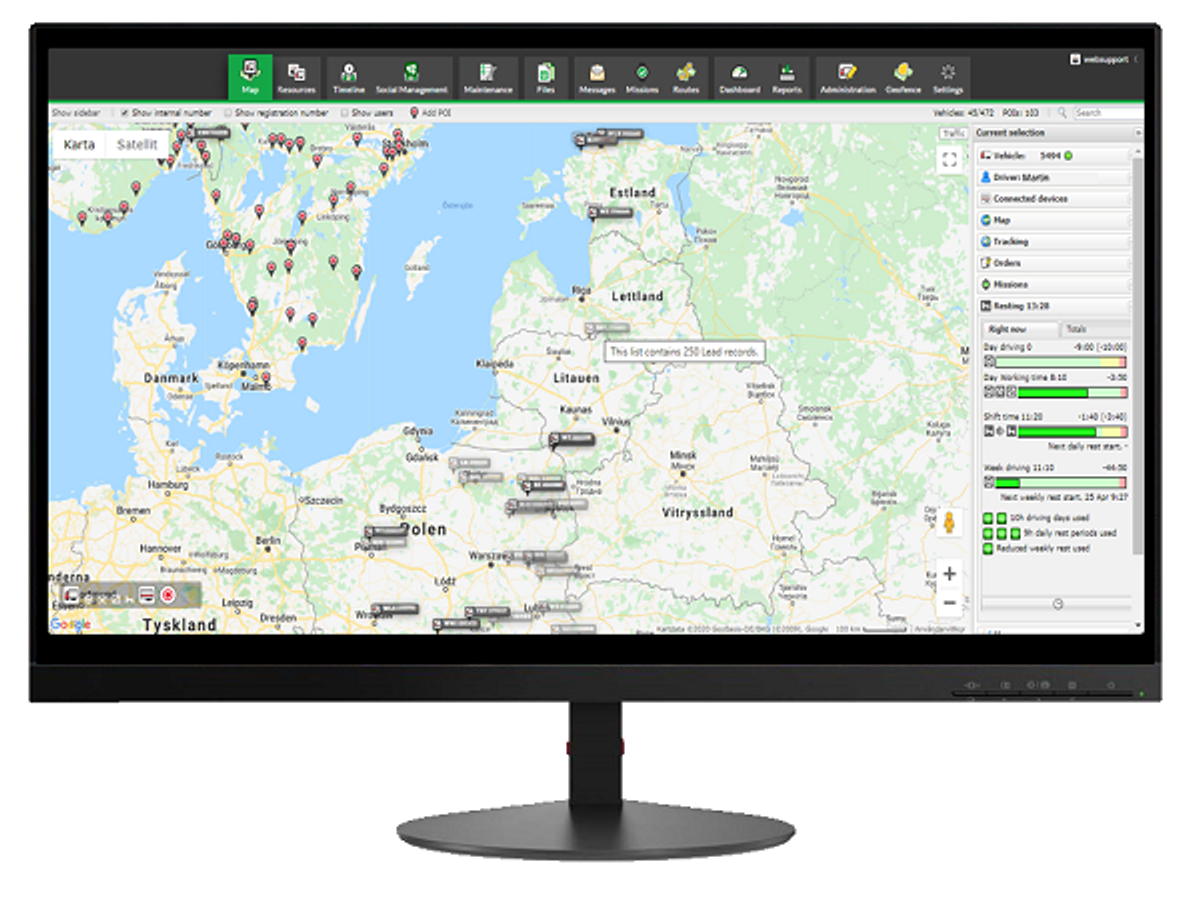Open the Settings gear module
Image resolution: width=1200 pixels, height=900 pixels.
(x=948, y=77)
